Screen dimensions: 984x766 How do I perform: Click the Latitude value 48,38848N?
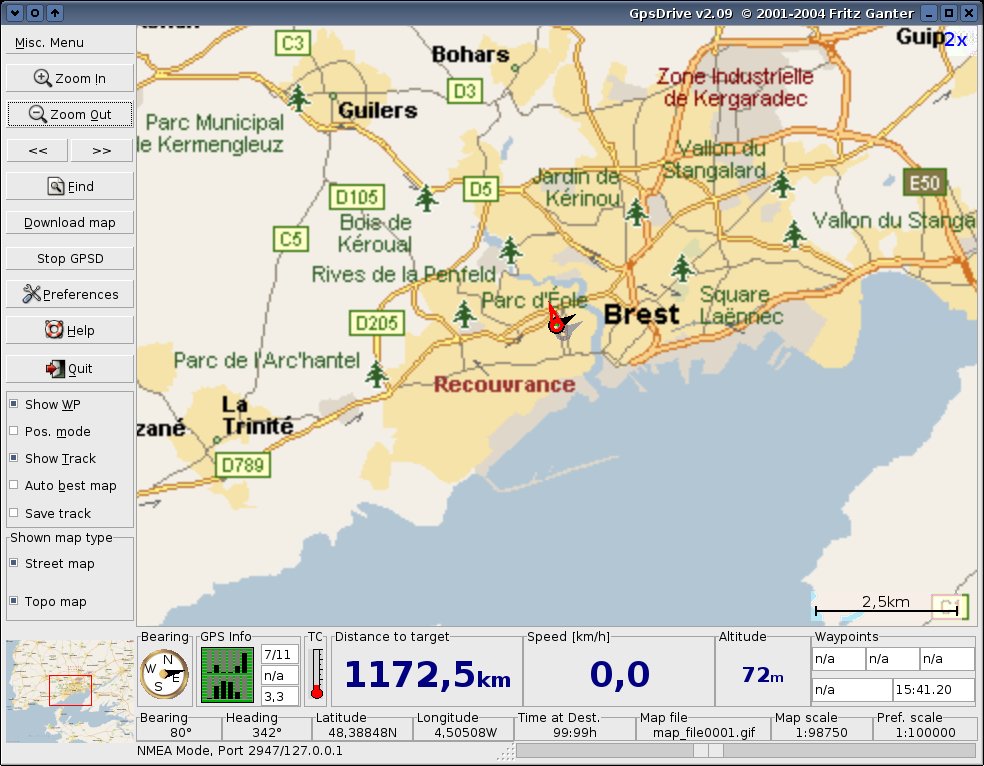click(362, 732)
